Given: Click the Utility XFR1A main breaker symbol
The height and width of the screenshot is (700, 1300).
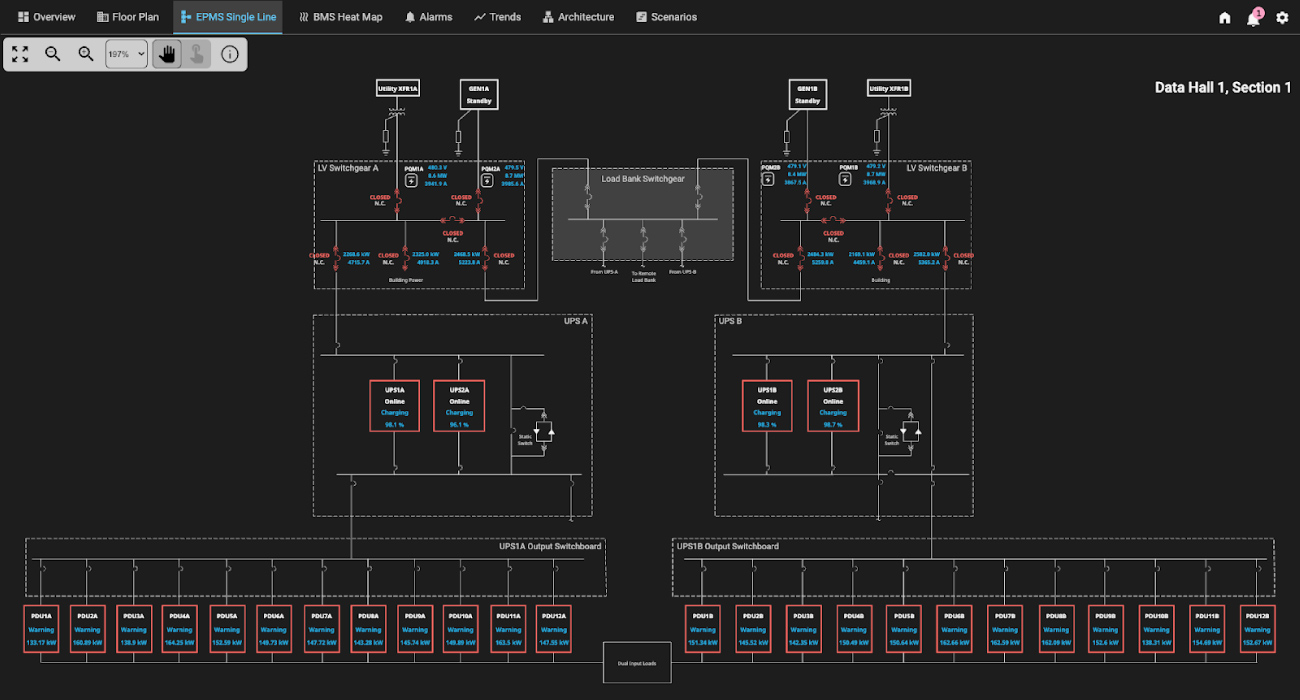Looking at the screenshot, I should 399,203.
